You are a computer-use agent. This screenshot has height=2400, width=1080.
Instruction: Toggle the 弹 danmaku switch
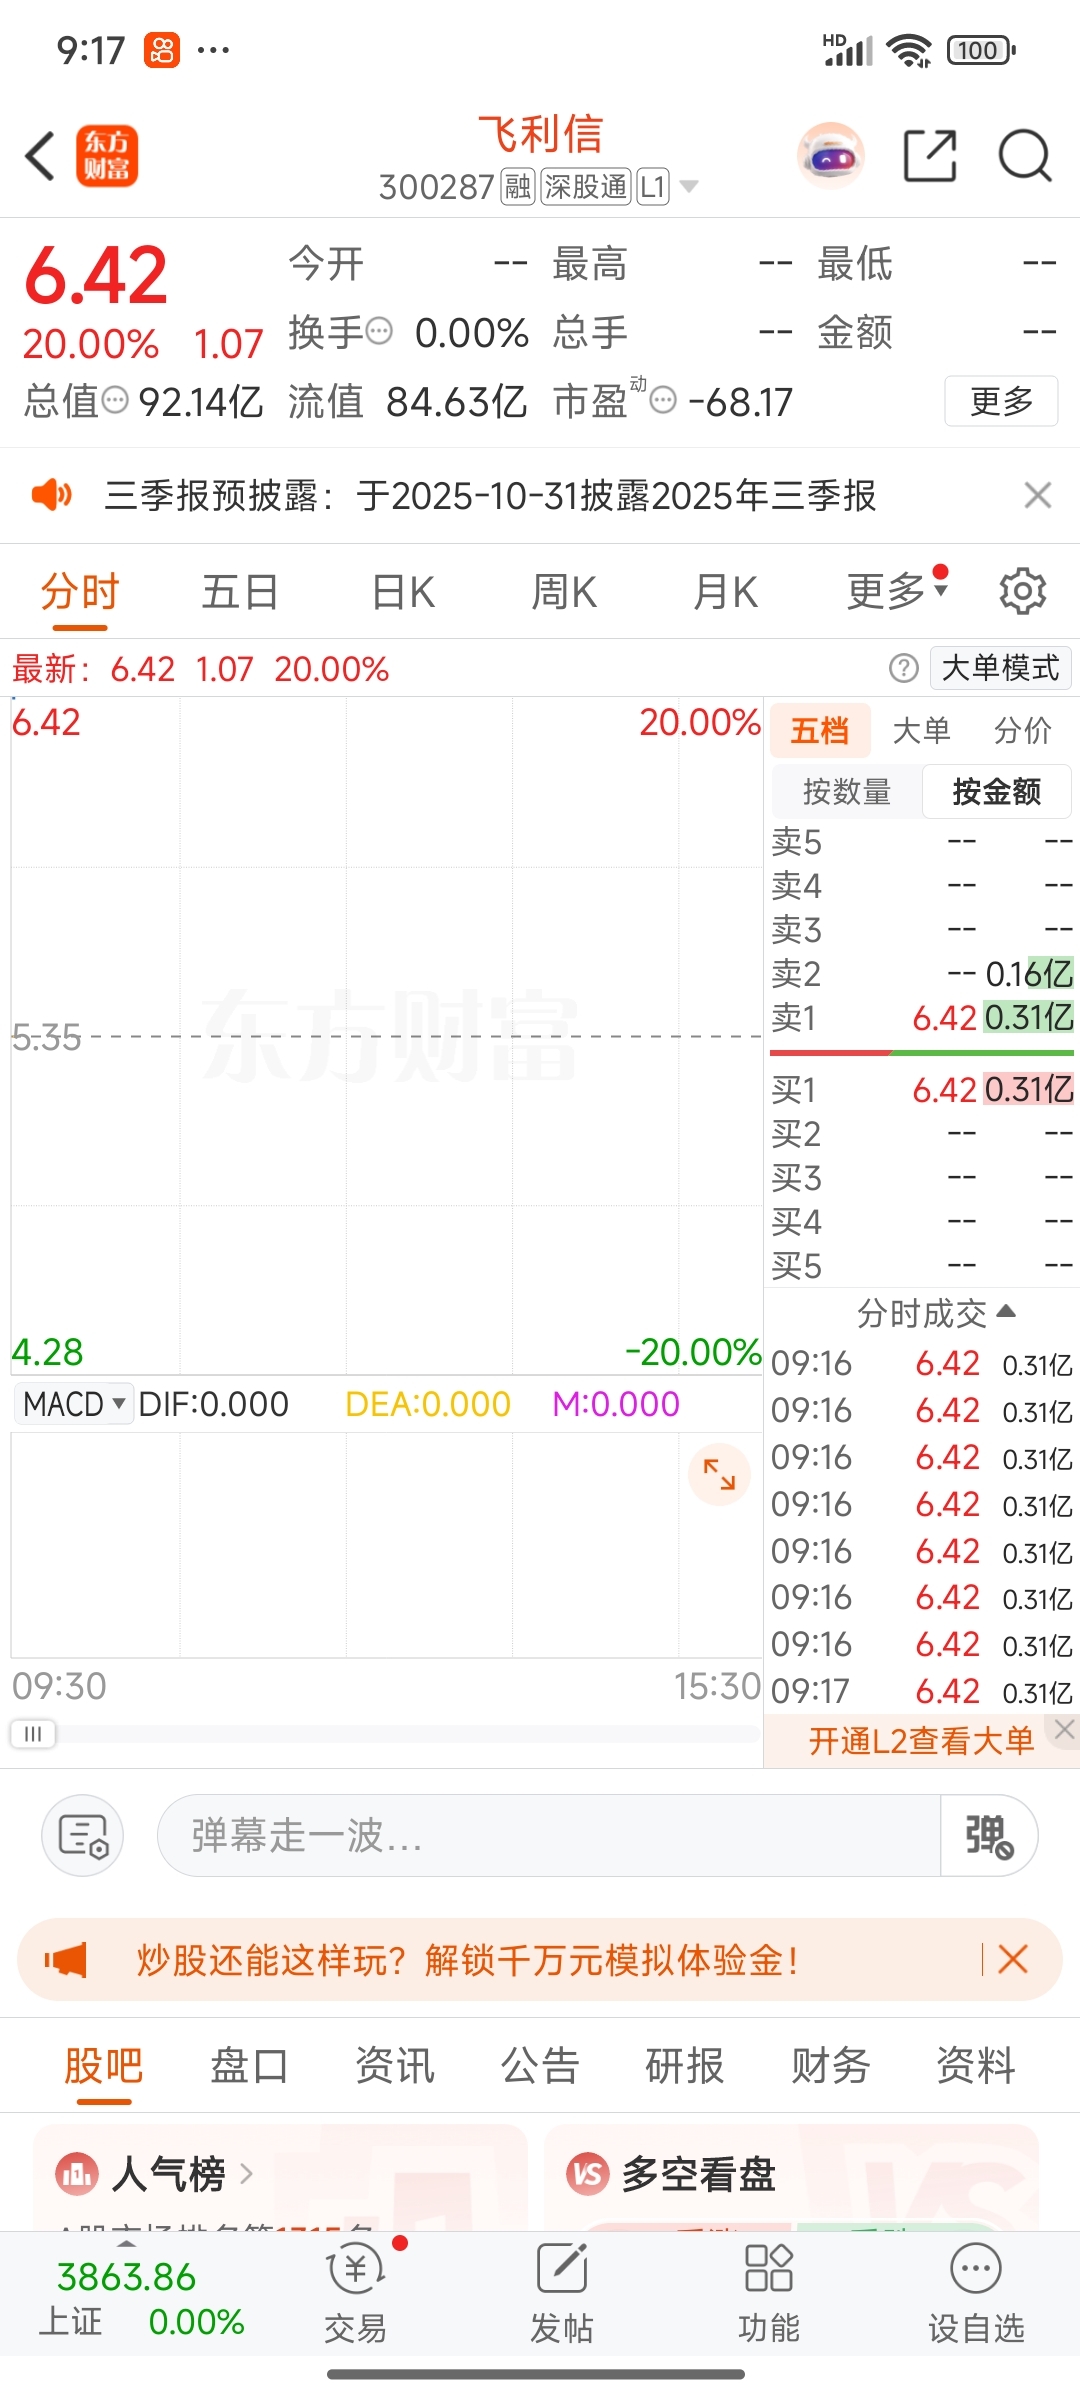click(x=989, y=1835)
